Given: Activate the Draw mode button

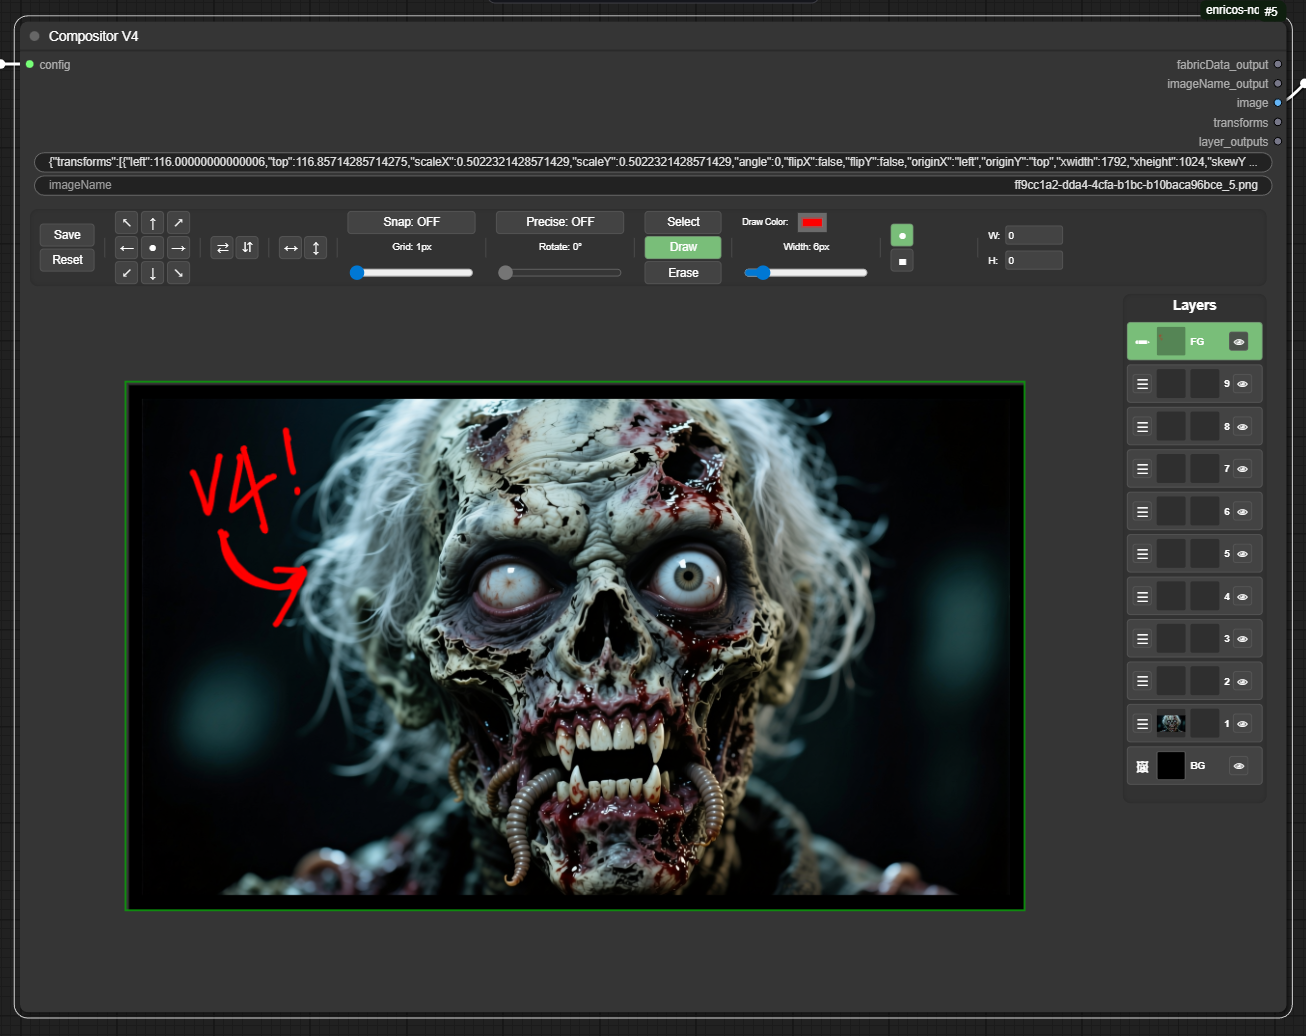Looking at the screenshot, I should tap(683, 247).
